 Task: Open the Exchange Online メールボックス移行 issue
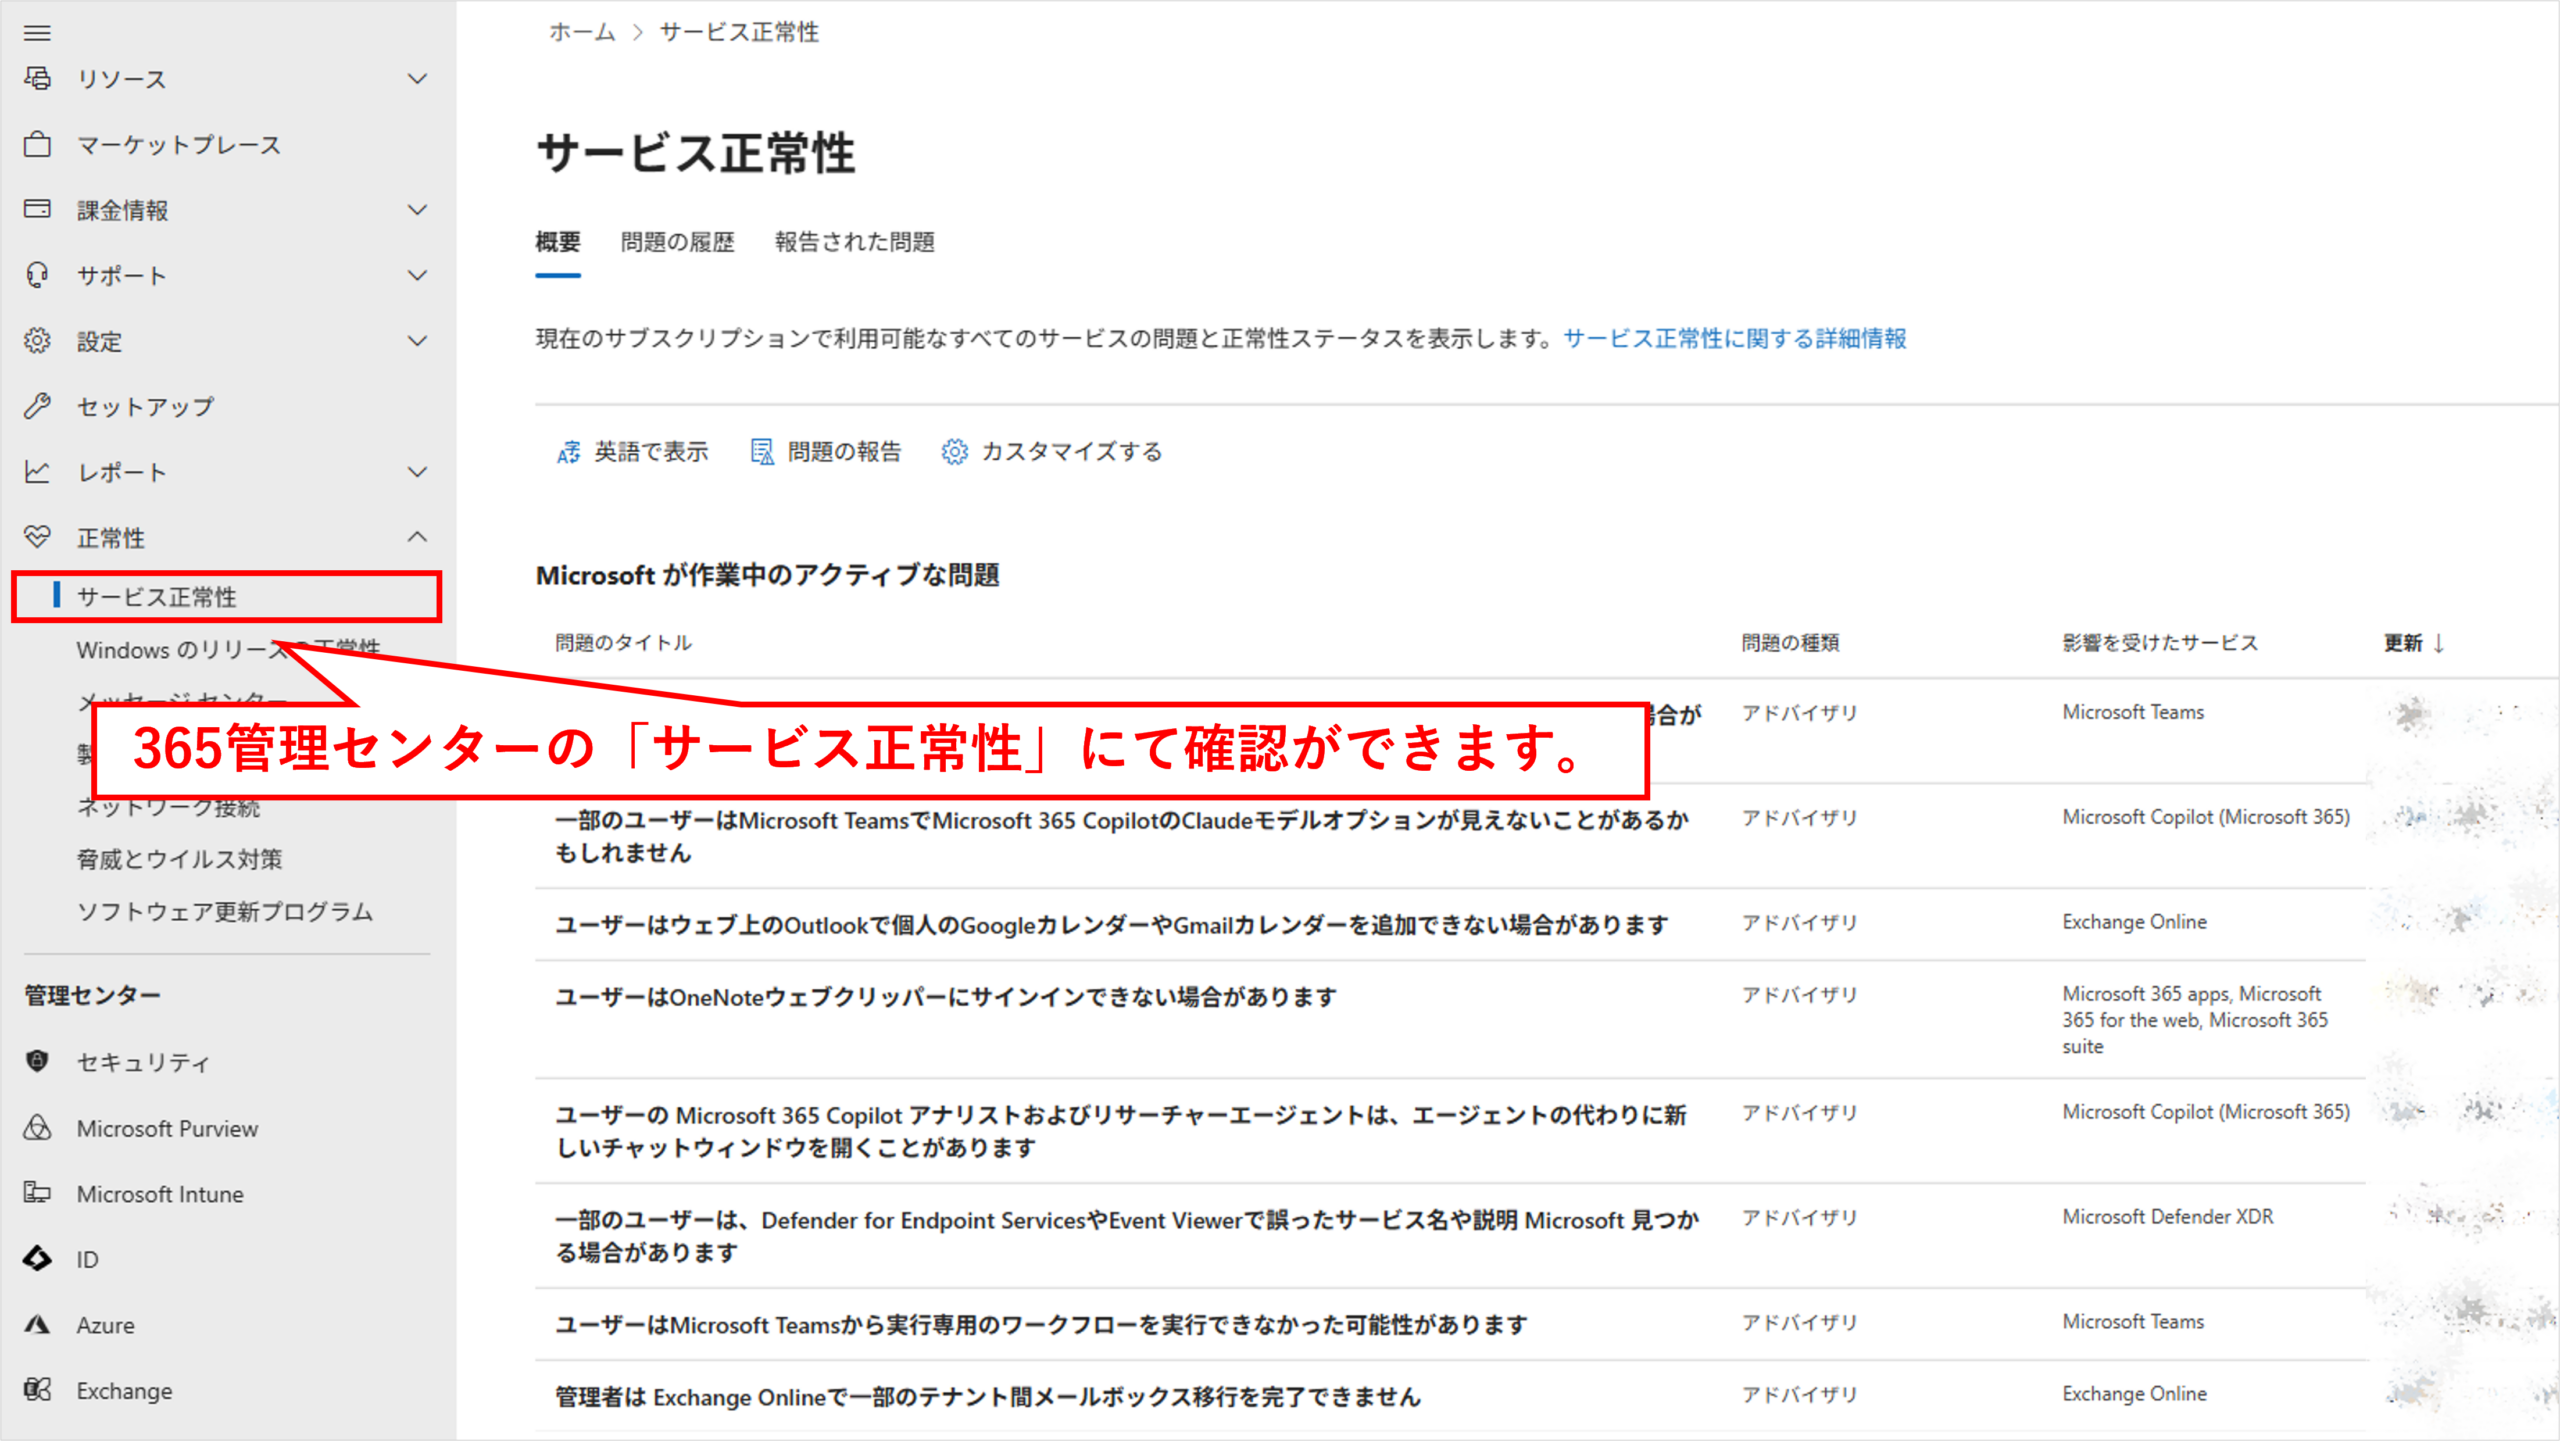[988, 1397]
